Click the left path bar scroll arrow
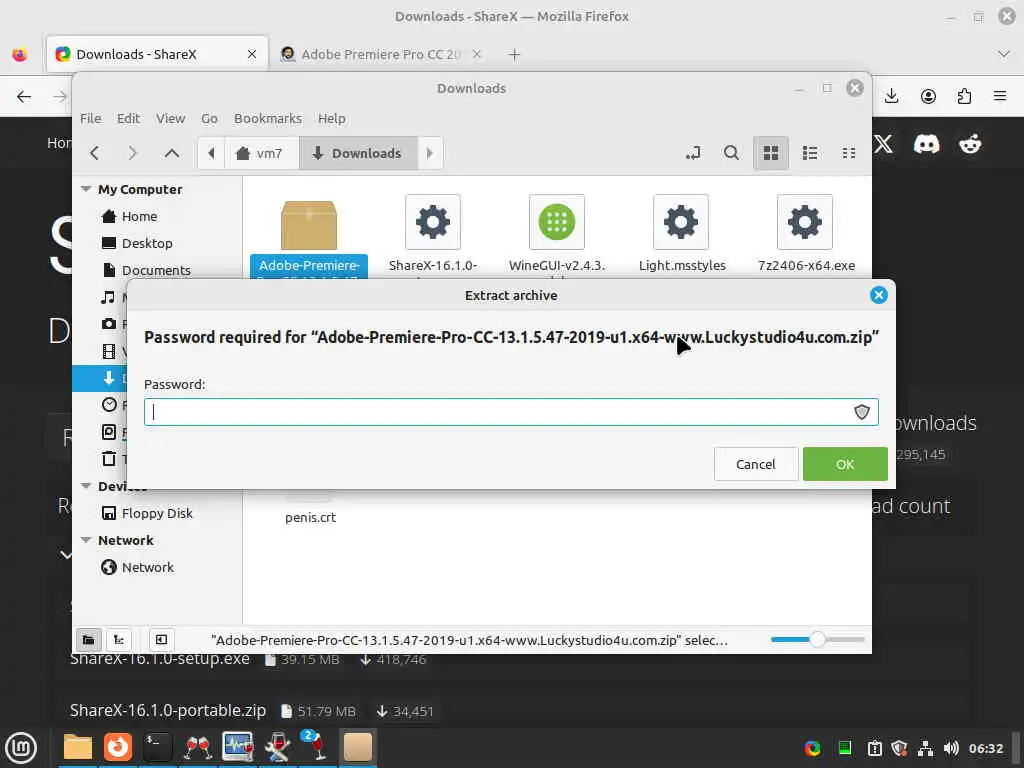1024x768 pixels. (211, 153)
